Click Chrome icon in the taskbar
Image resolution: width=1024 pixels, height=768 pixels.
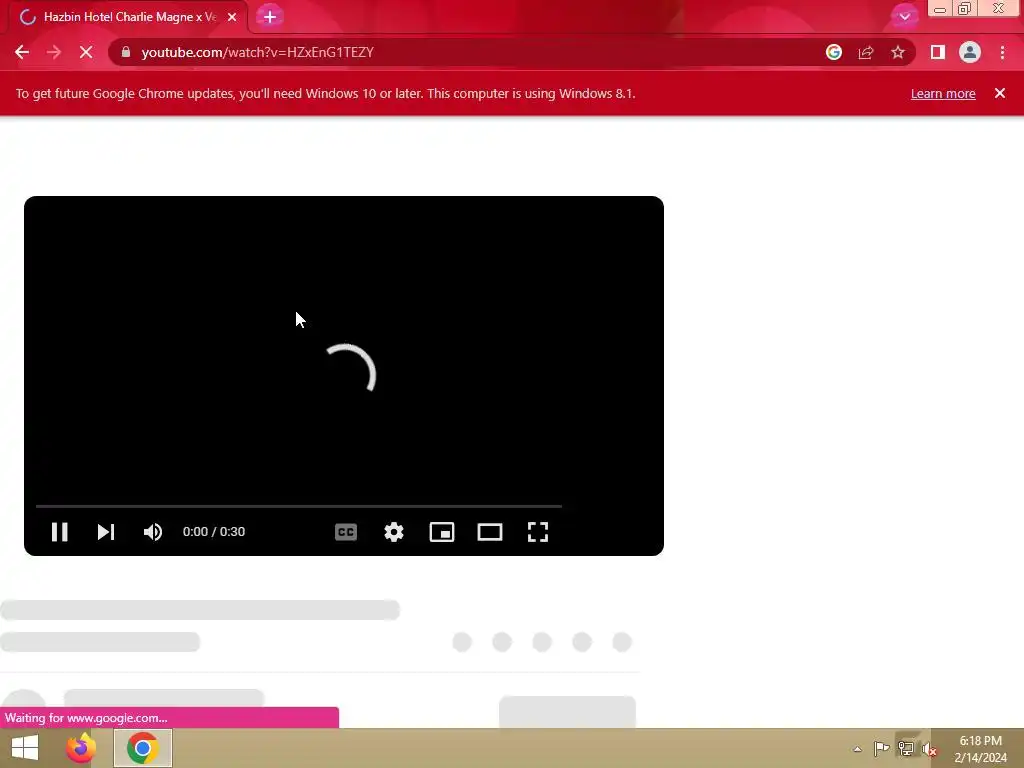pos(142,748)
